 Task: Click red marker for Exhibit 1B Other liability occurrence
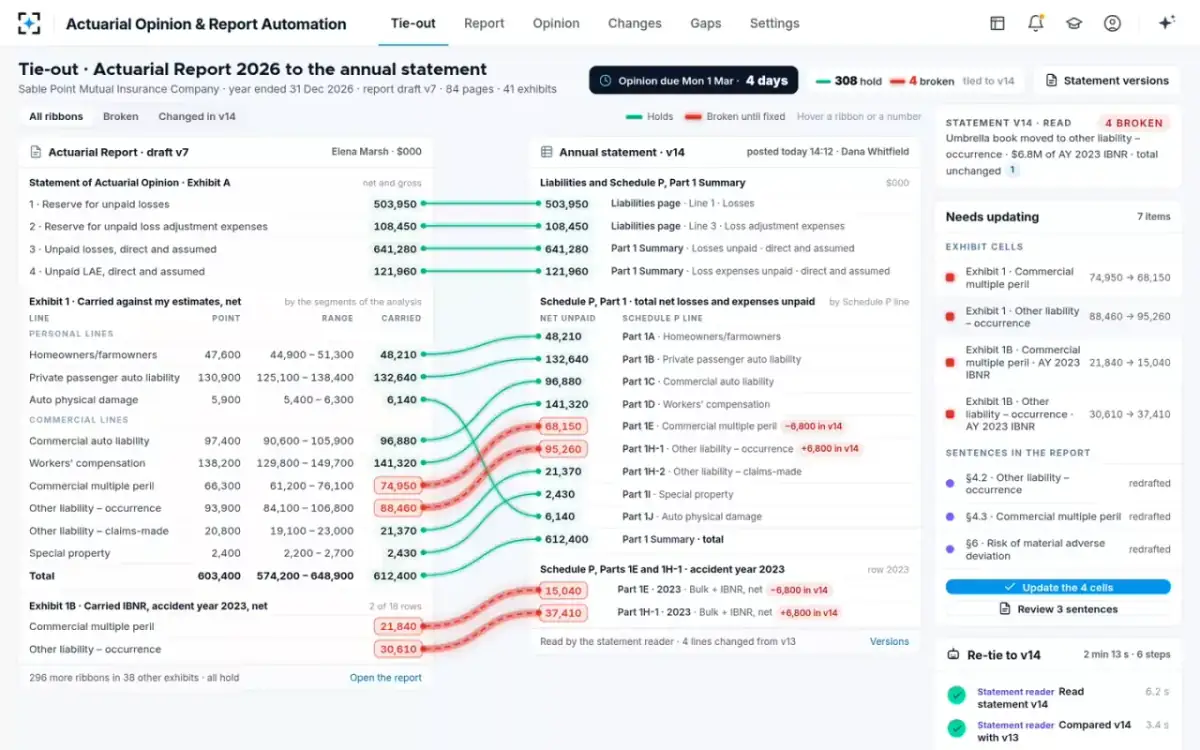tap(950, 413)
